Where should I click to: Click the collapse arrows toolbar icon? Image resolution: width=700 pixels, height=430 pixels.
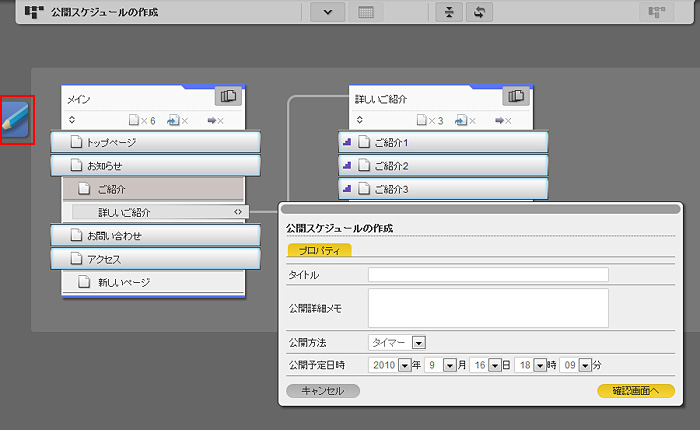pyautogui.click(x=449, y=12)
